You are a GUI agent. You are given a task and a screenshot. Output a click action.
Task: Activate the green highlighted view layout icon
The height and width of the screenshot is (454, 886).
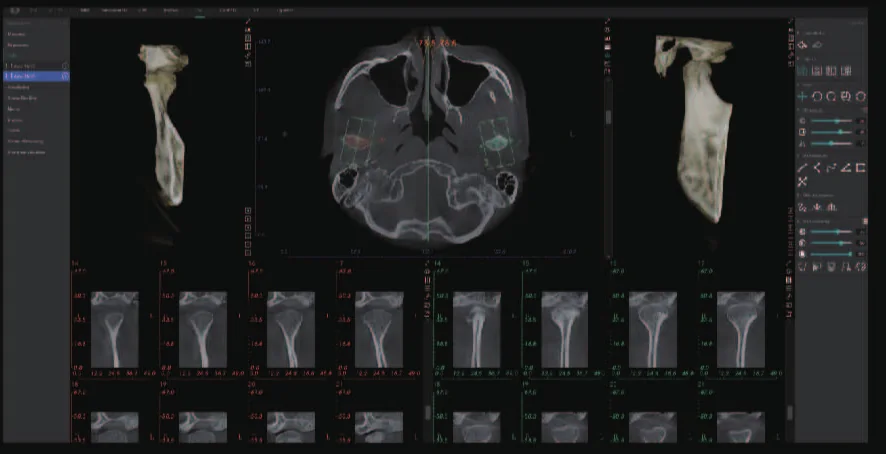tap(802, 71)
